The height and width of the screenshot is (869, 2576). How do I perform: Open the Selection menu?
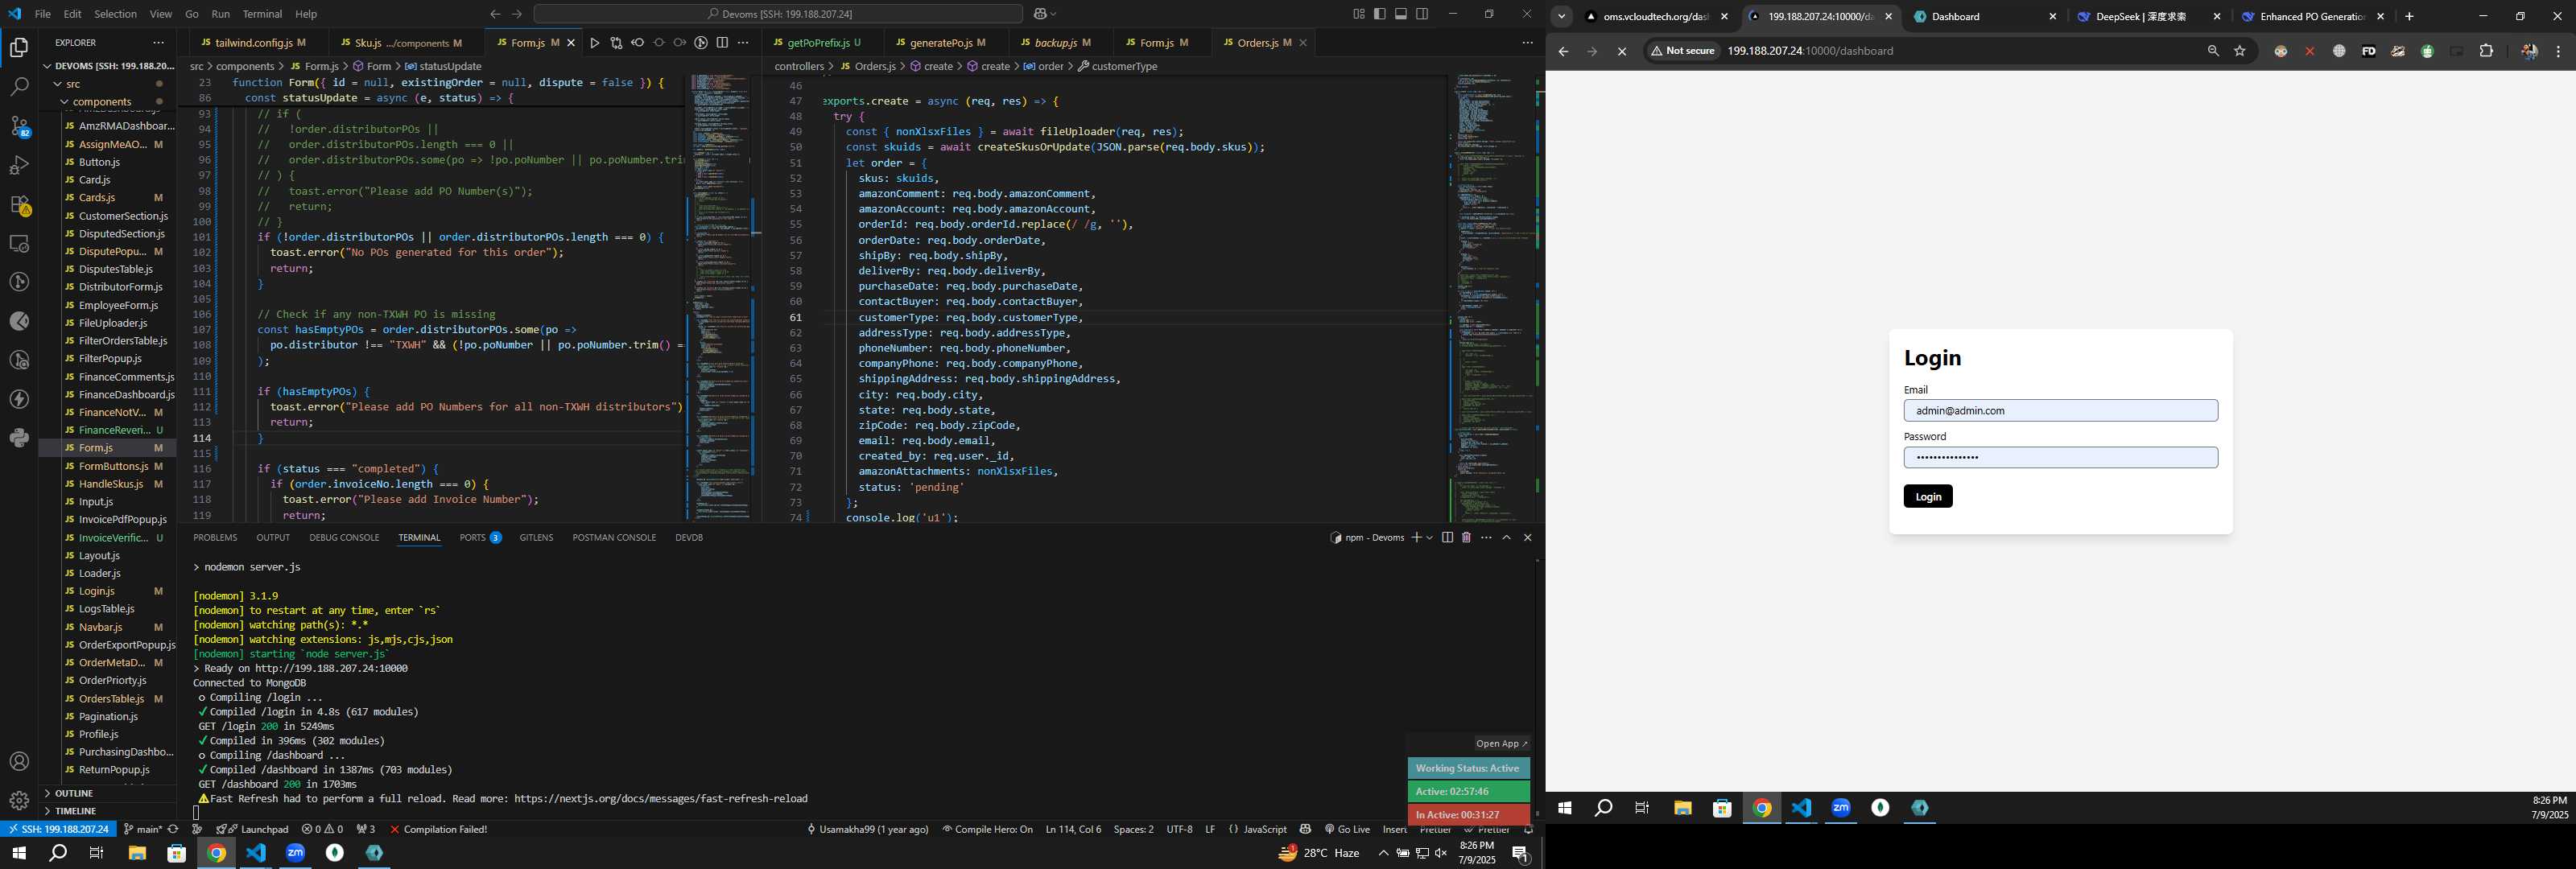coord(115,14)
